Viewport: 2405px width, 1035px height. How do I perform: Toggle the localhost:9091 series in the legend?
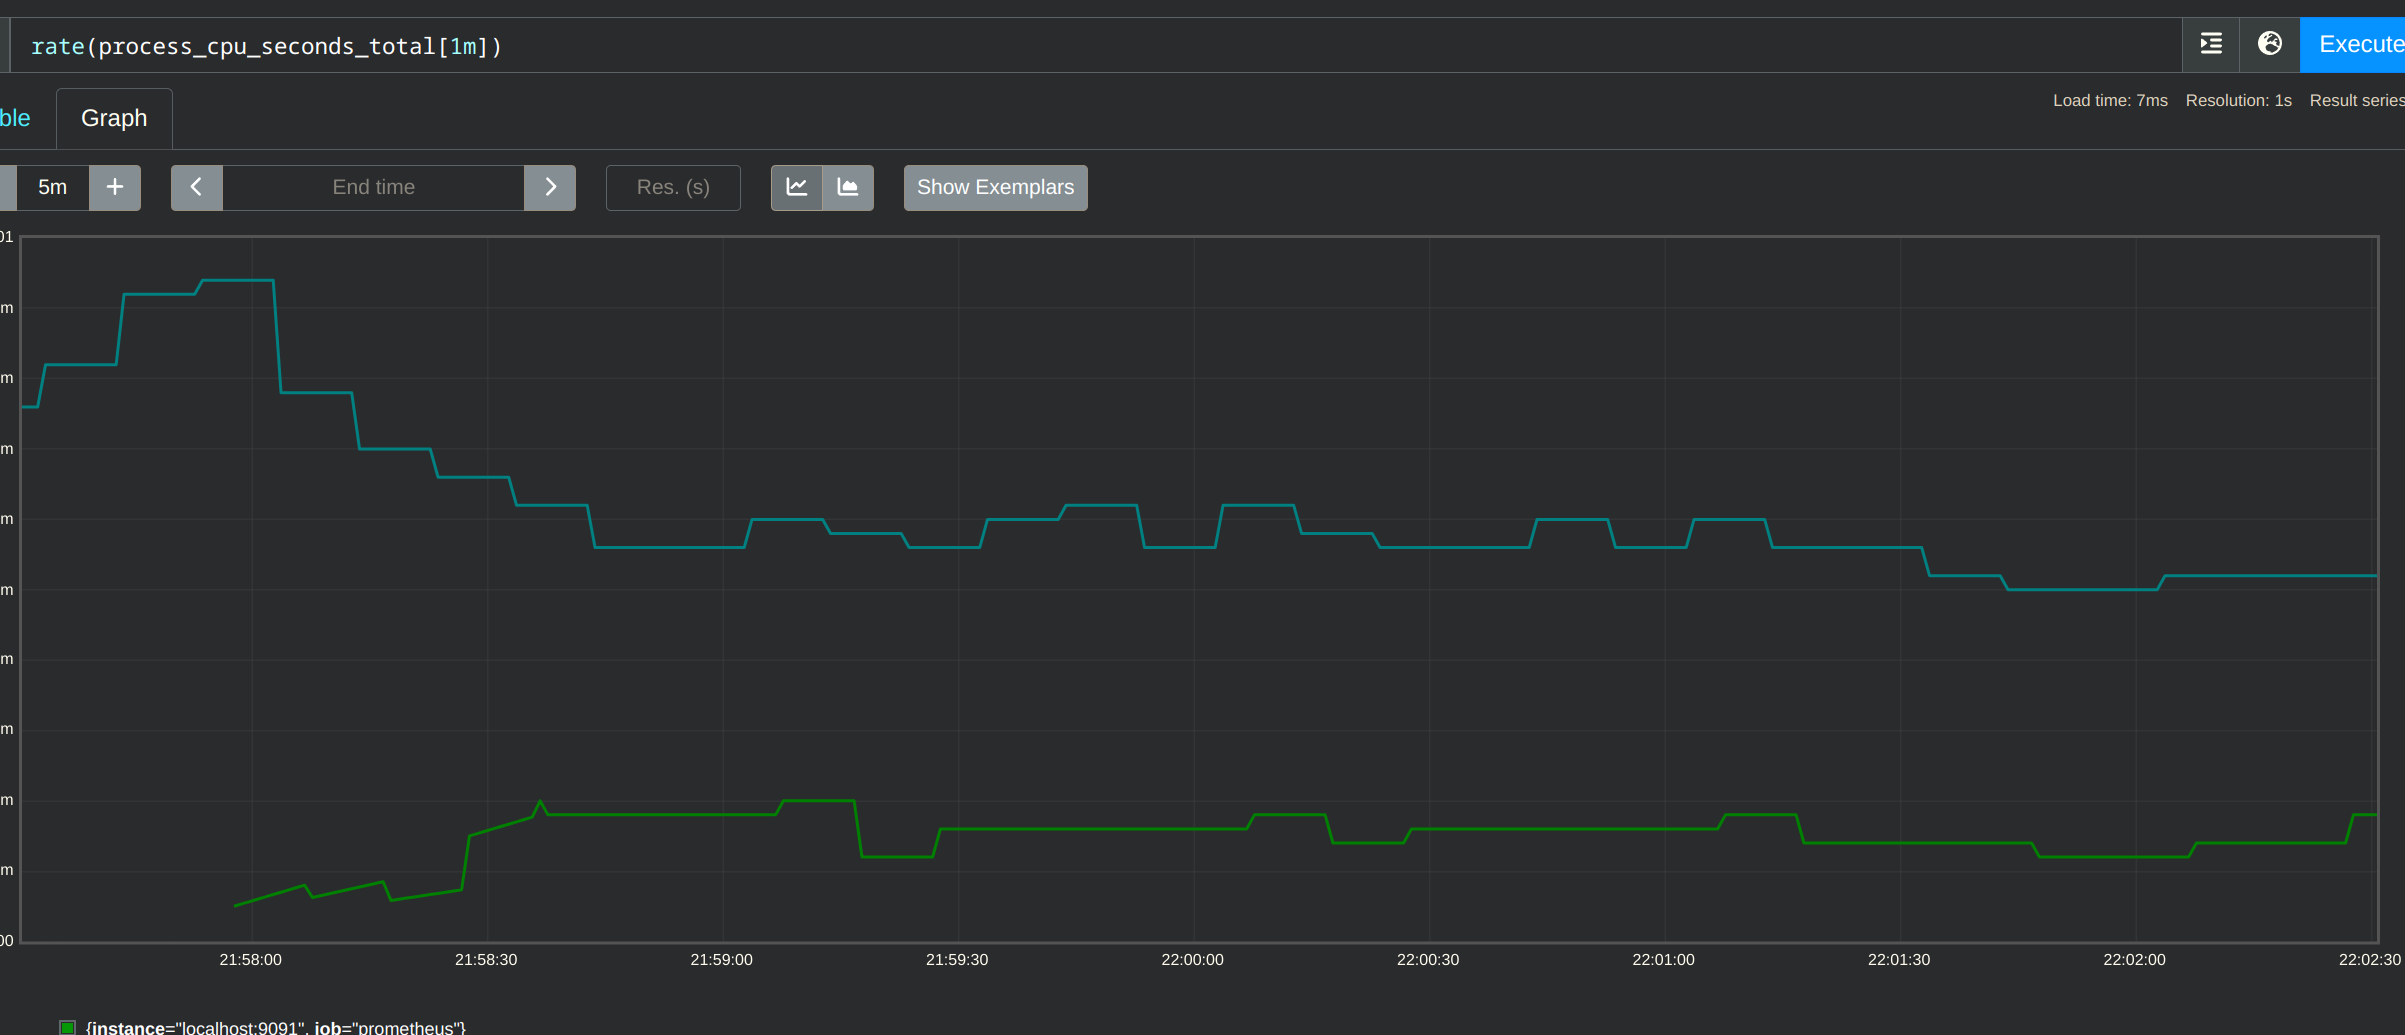point(275,1027)
